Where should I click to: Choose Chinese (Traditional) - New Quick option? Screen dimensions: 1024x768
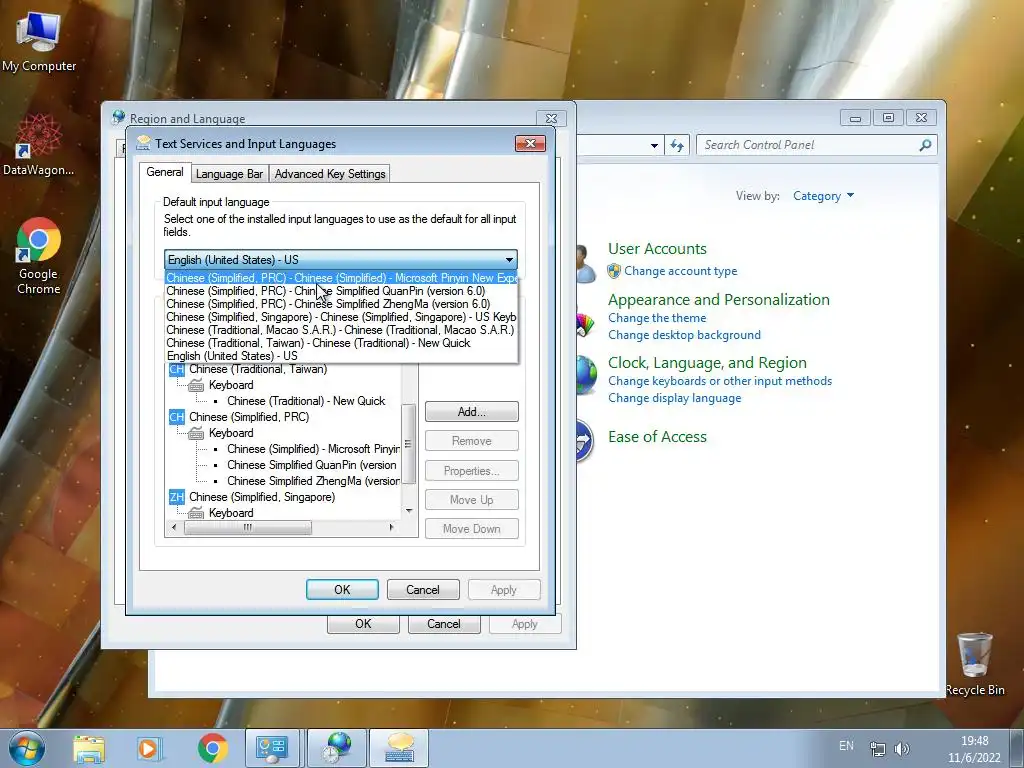click(341, 343)
